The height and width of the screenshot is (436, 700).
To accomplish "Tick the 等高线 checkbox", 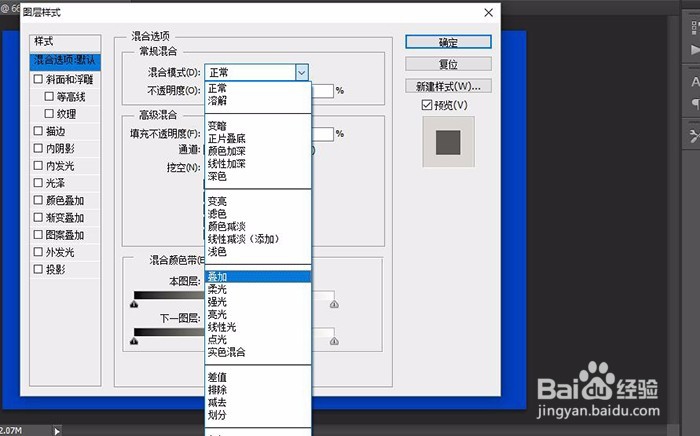I will (x=49, y=96).
